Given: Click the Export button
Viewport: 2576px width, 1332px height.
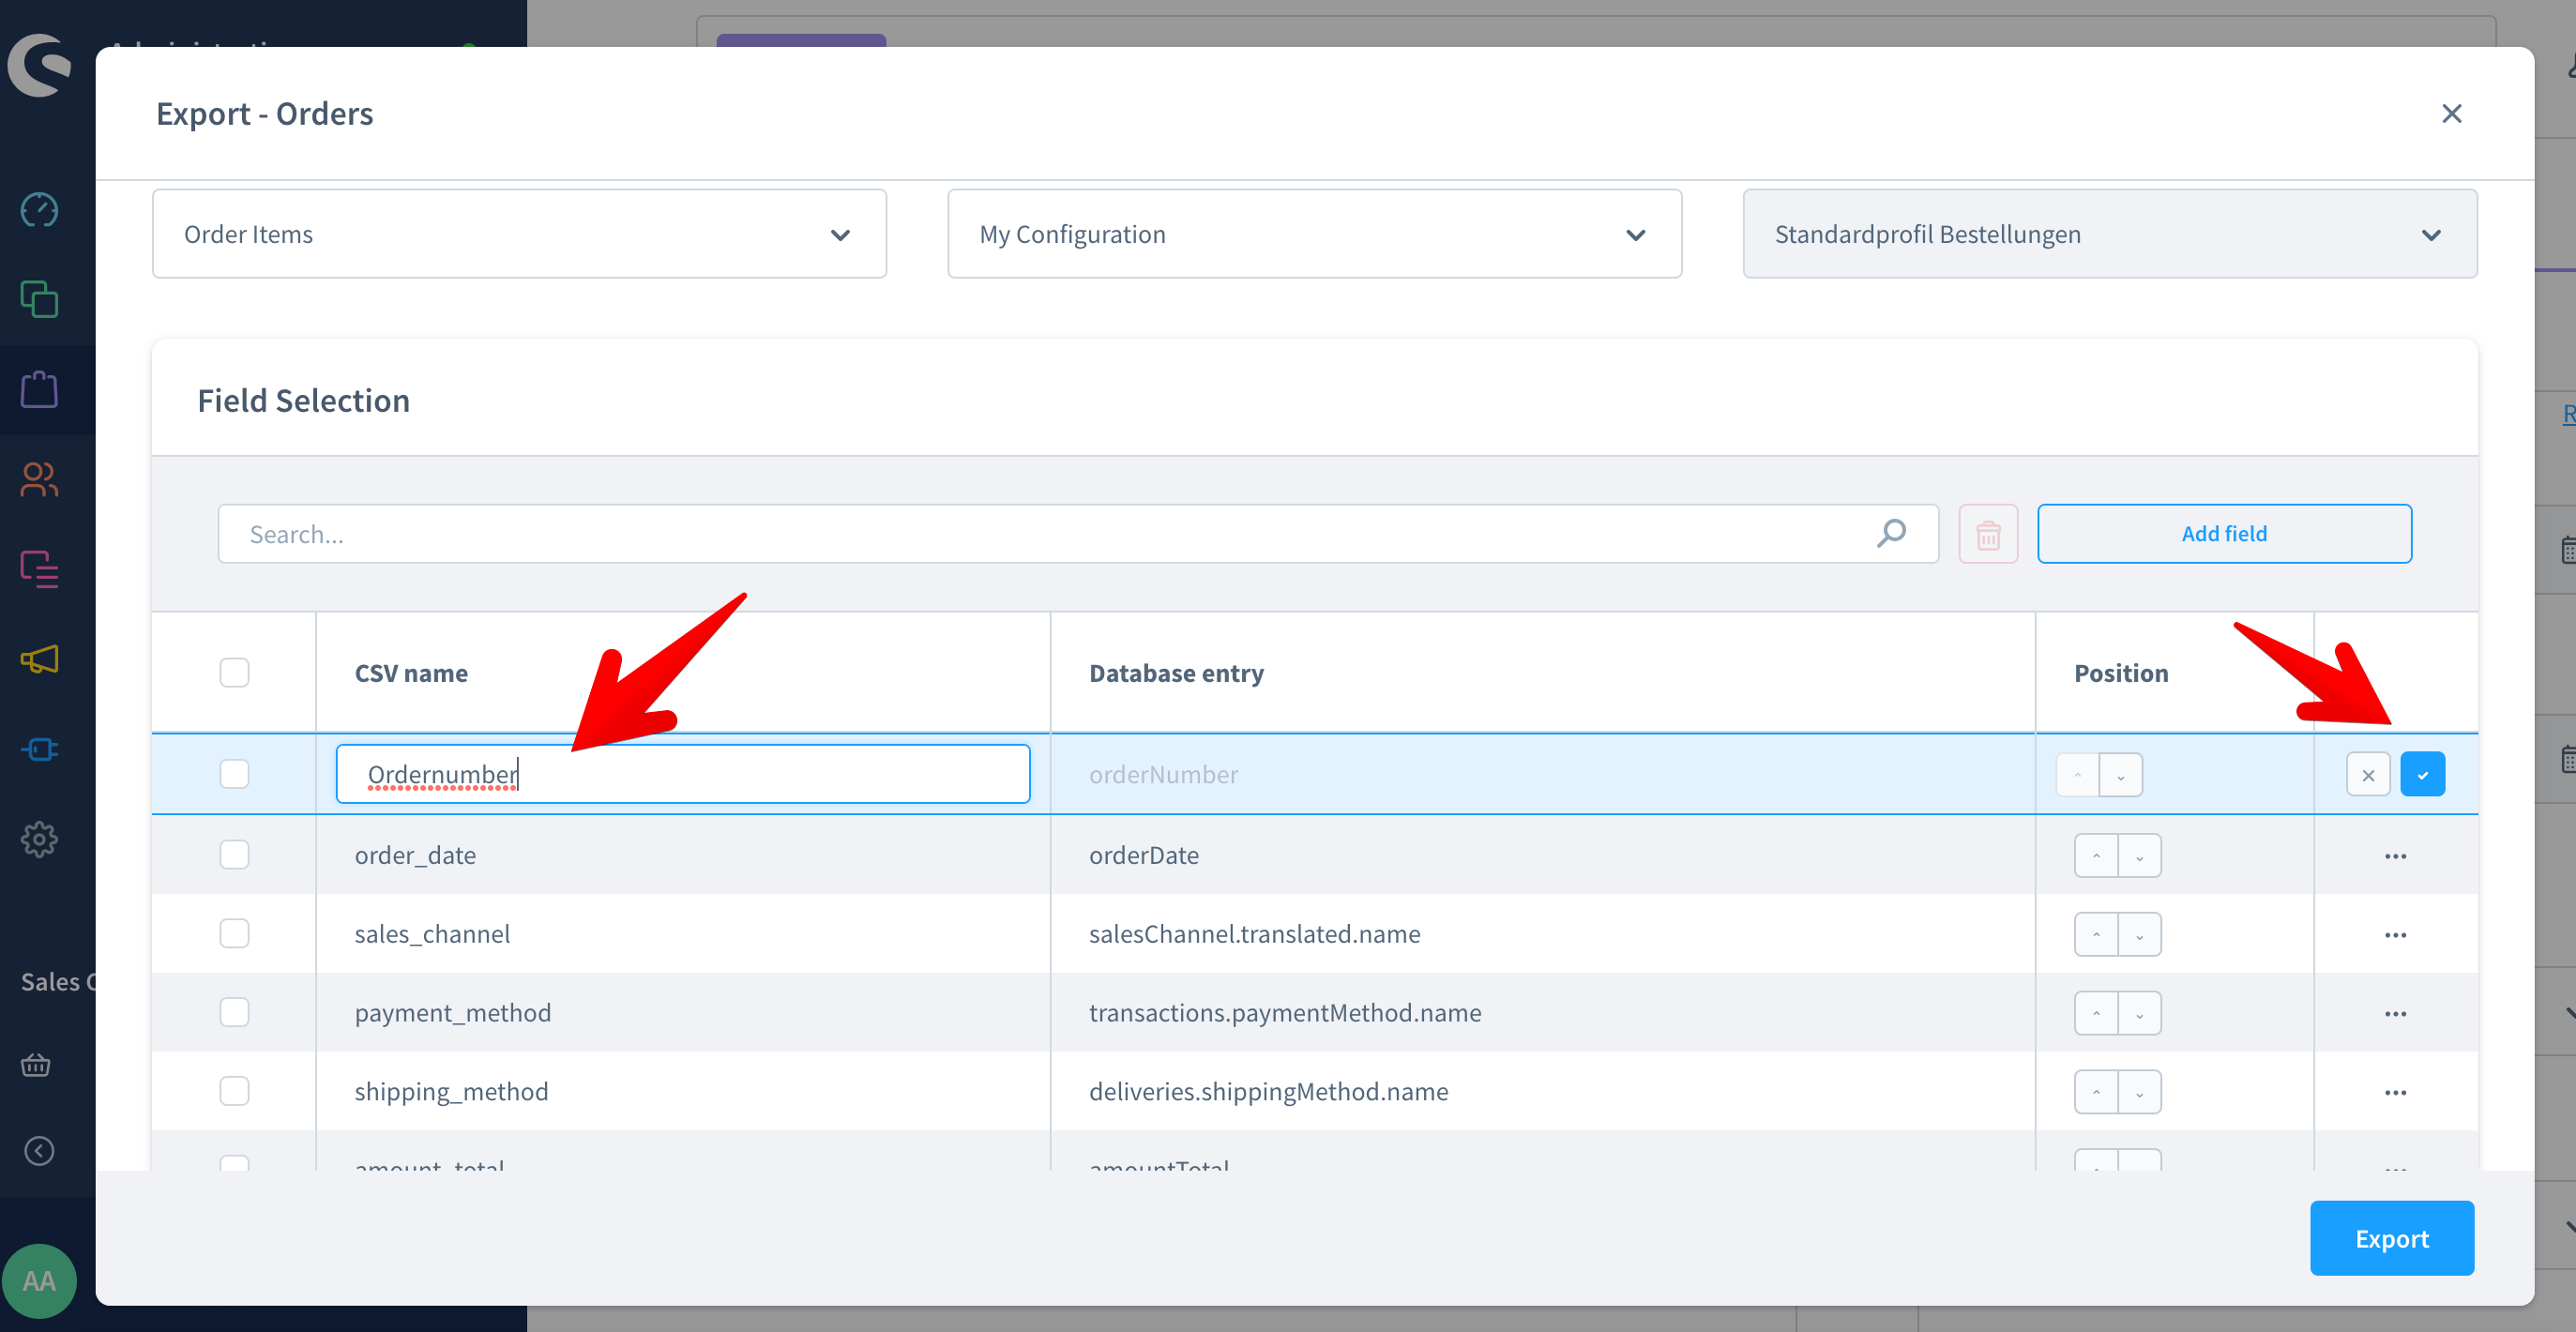Looking at the screenshot, I should point(2391,1238).
